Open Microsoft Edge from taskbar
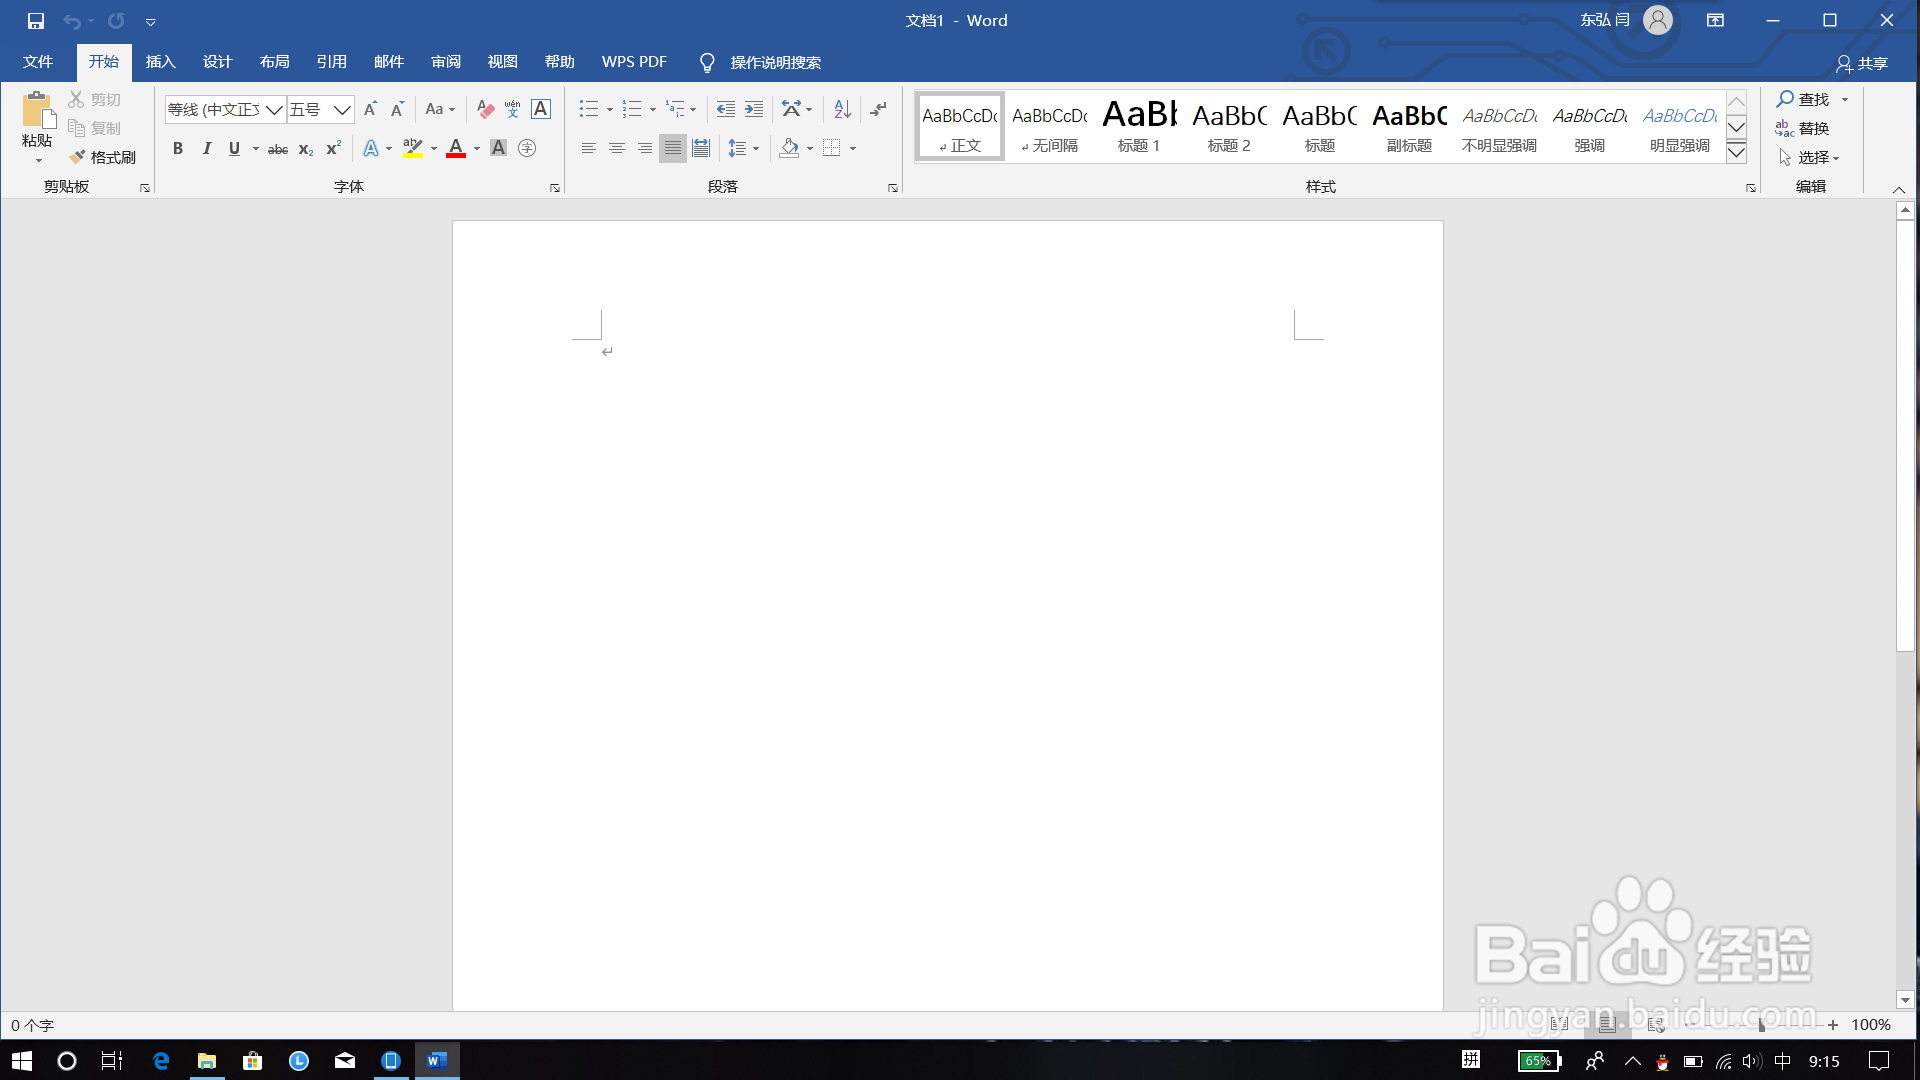Image resolution: width=1920 pixels, height=1080 pixels. [x=160, y=1061]
